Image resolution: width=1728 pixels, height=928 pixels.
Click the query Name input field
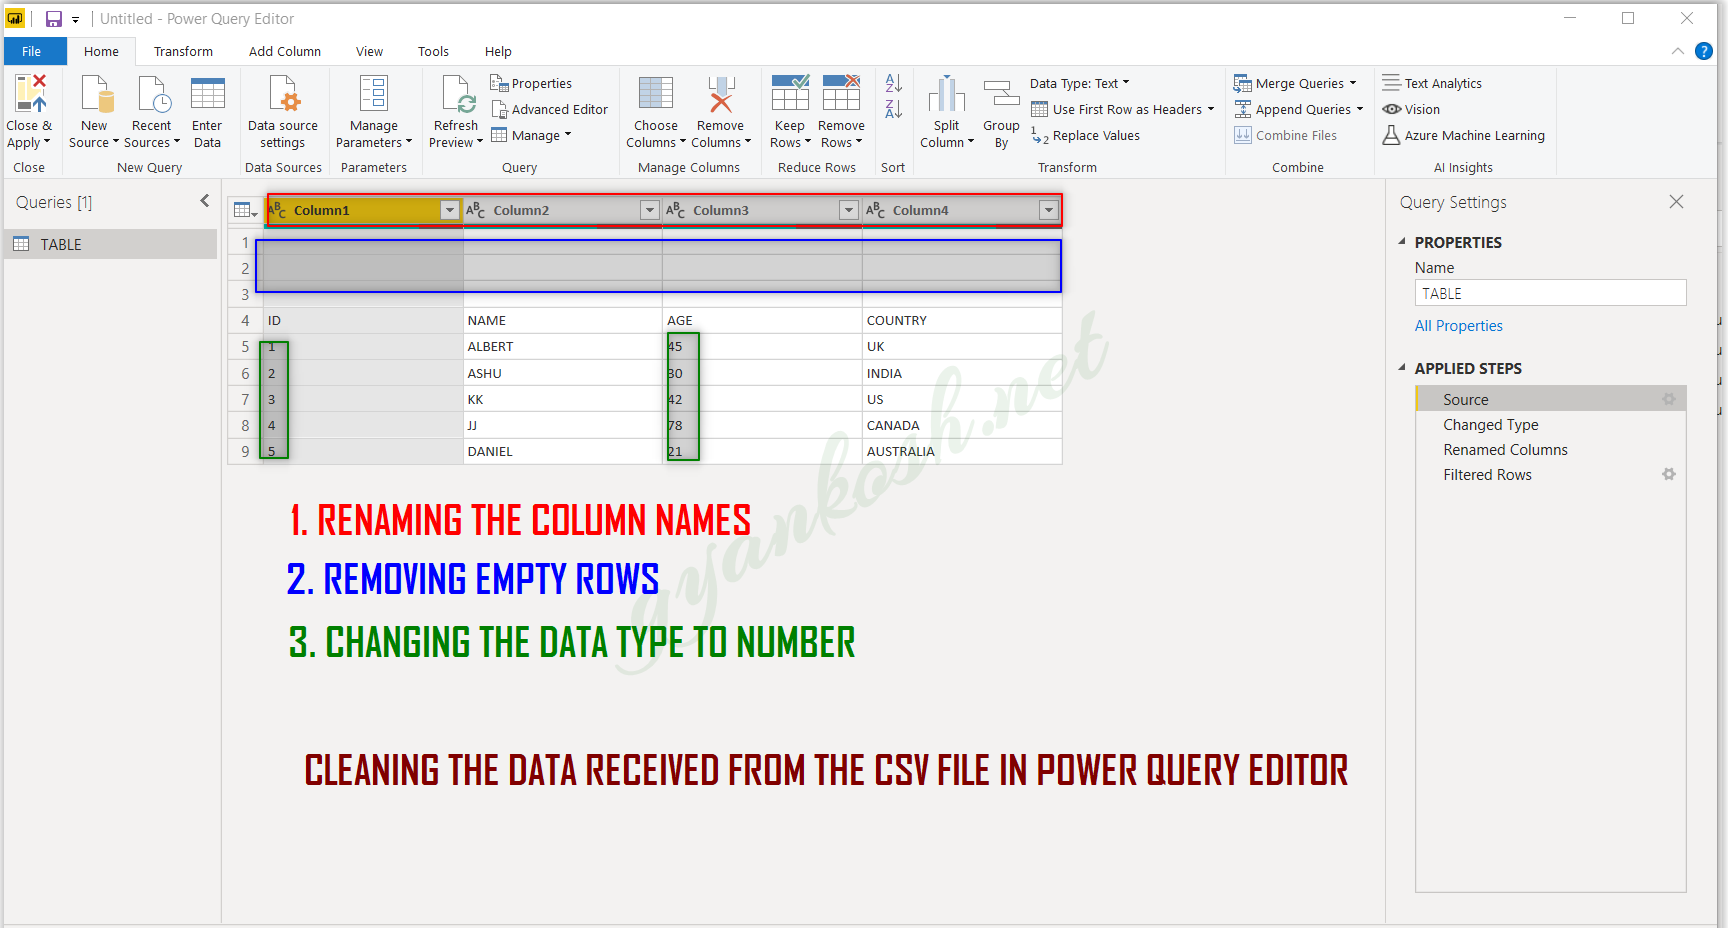pos(1550,293)
